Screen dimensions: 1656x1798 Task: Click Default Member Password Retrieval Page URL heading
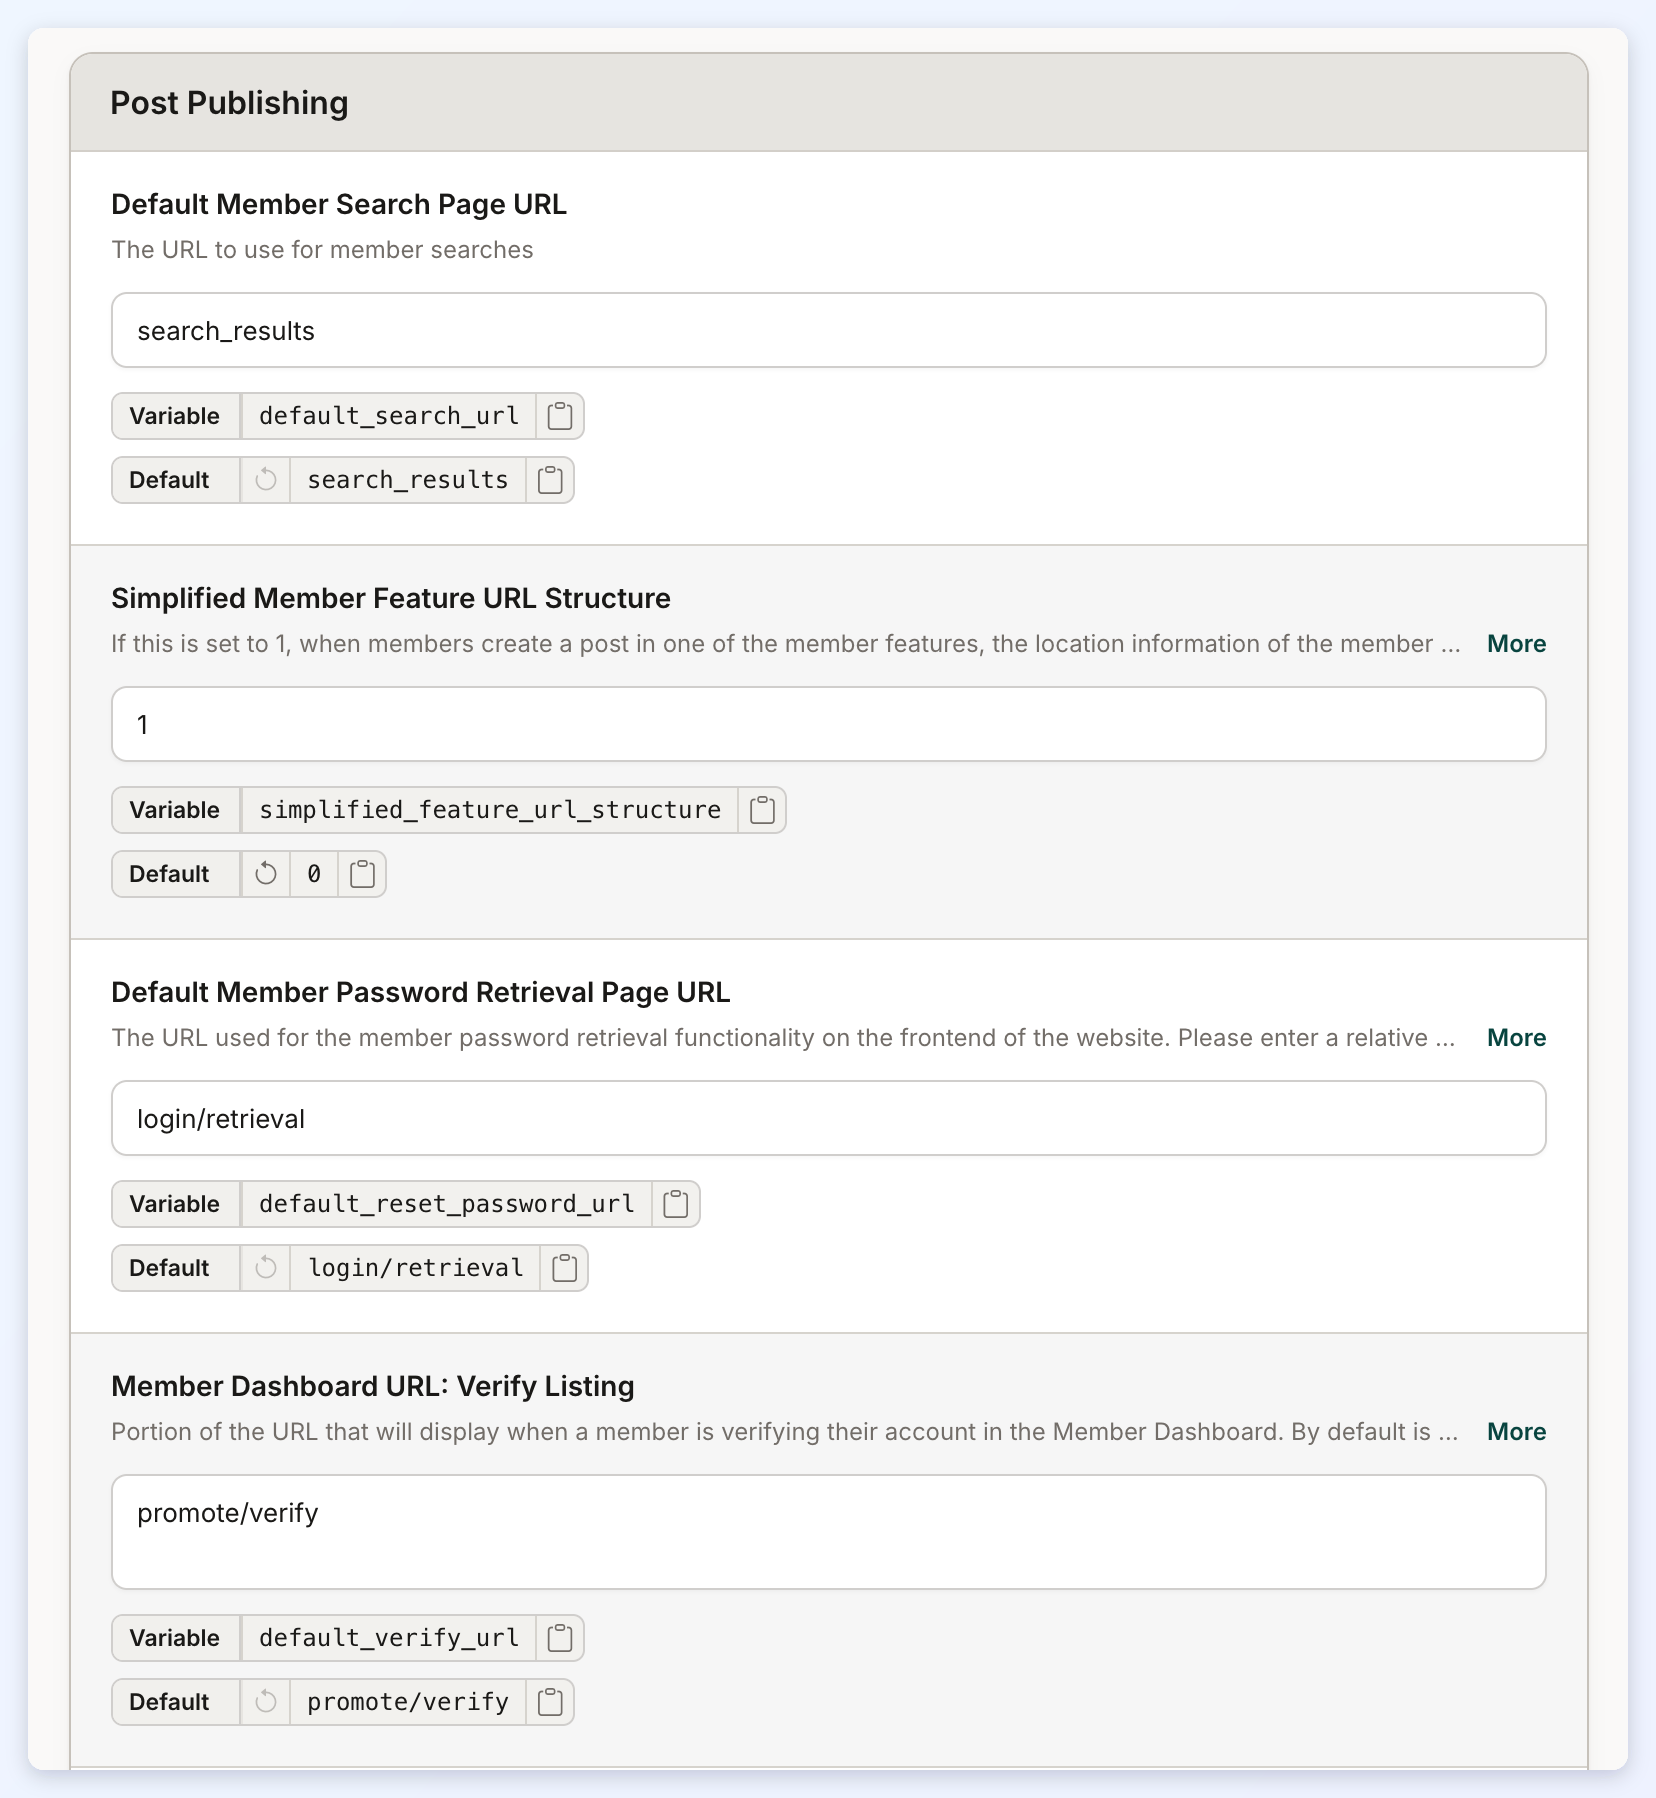(x=421, y=992)
